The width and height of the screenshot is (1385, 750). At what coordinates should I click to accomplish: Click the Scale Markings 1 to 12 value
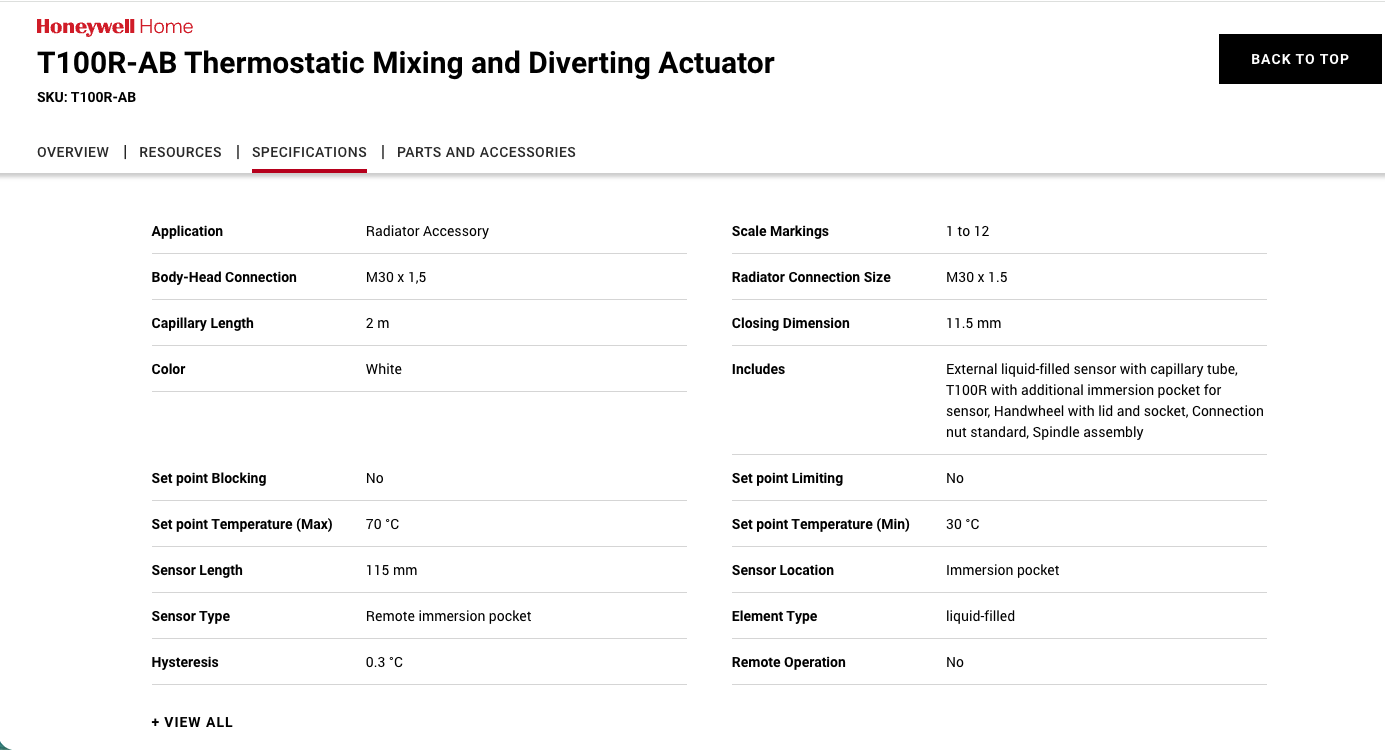[967, 231]
